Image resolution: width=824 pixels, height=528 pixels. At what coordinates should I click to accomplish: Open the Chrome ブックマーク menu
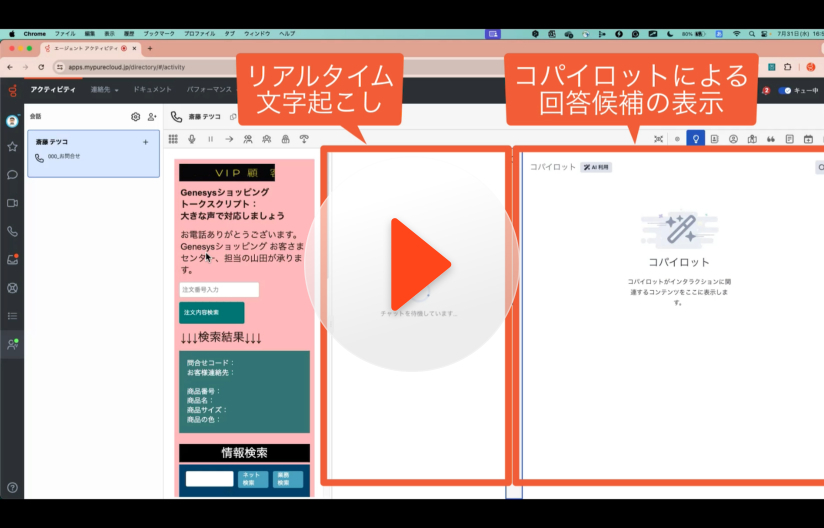(159, 34)
